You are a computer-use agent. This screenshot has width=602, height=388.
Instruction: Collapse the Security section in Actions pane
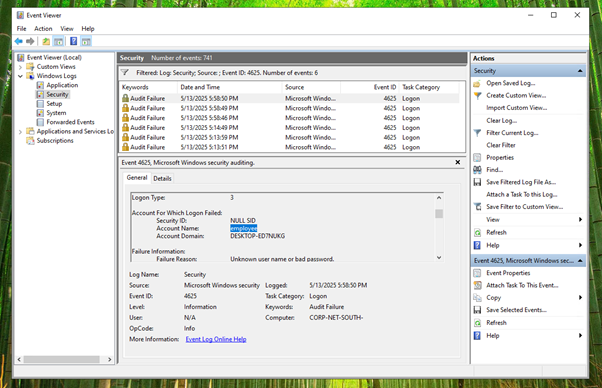click(580, 71)
